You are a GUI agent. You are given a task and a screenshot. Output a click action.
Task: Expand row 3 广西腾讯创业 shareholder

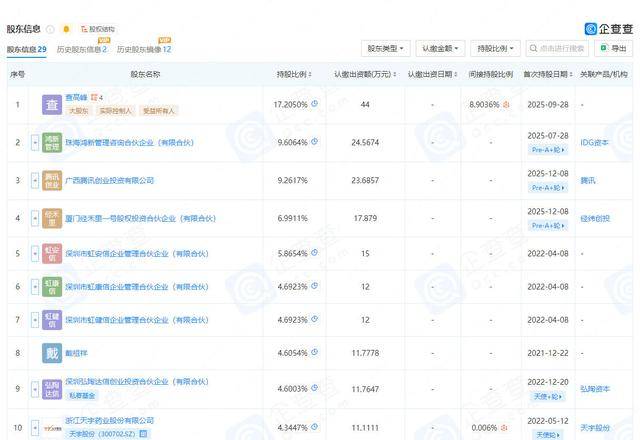click(35, 180)
